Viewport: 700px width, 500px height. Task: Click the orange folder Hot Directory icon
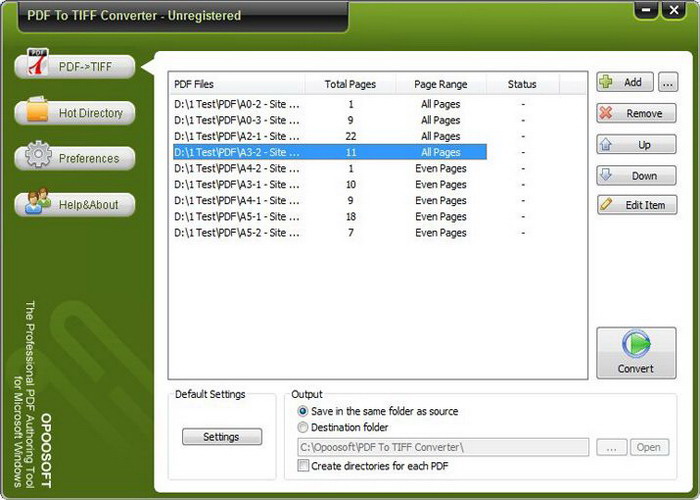[37, 109]
